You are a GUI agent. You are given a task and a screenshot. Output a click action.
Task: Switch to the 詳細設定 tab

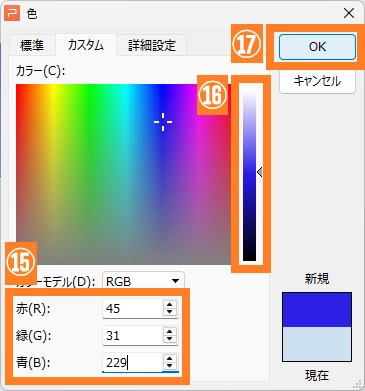click(x=152, y=45)
